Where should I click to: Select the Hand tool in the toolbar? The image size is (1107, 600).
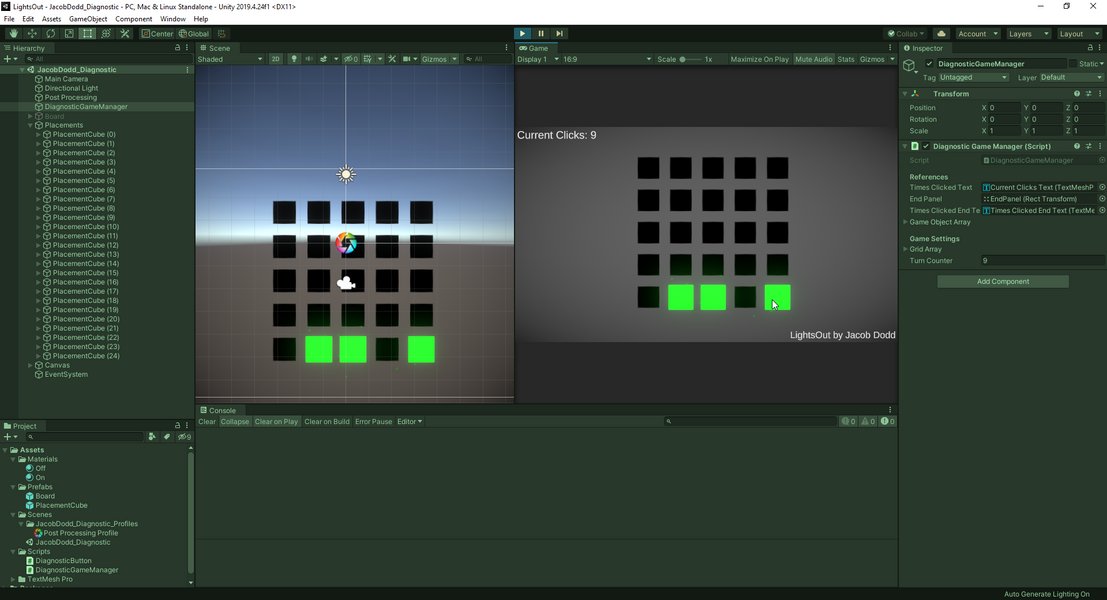click(13, 33)
